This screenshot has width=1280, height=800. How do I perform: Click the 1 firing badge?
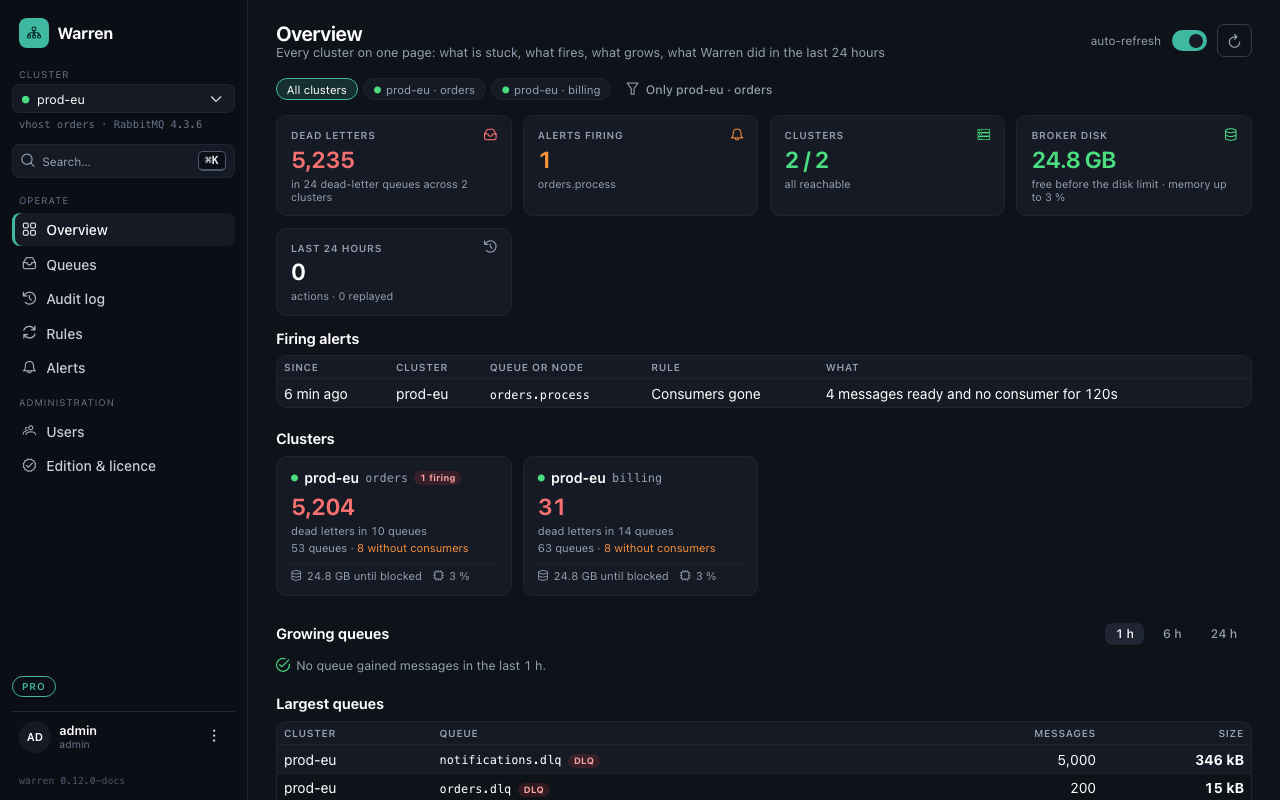coord(437,478)
